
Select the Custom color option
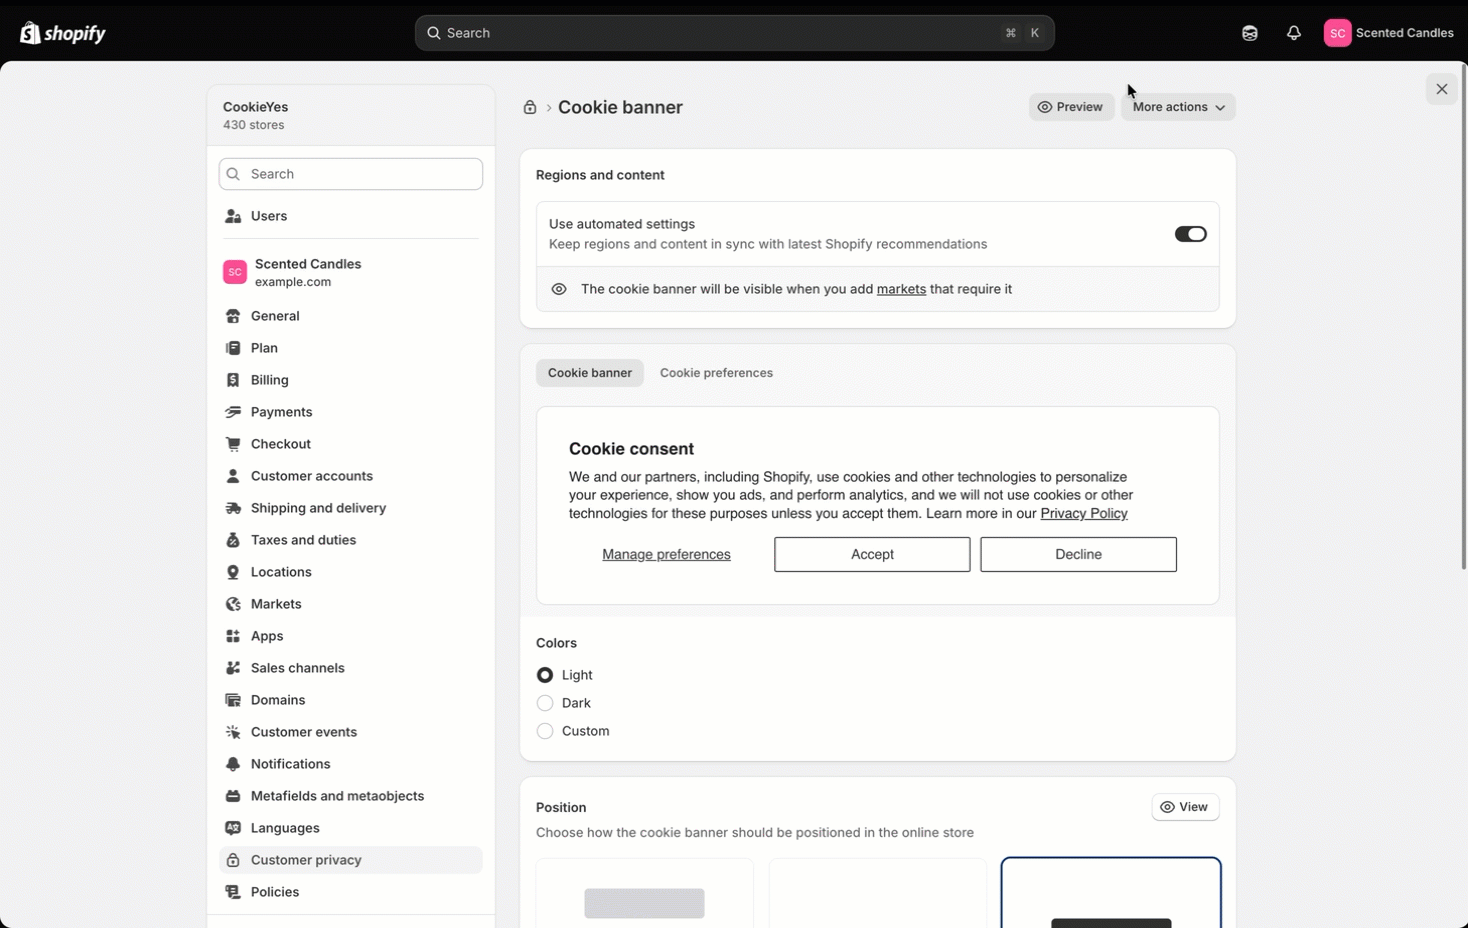coord(545,731)
